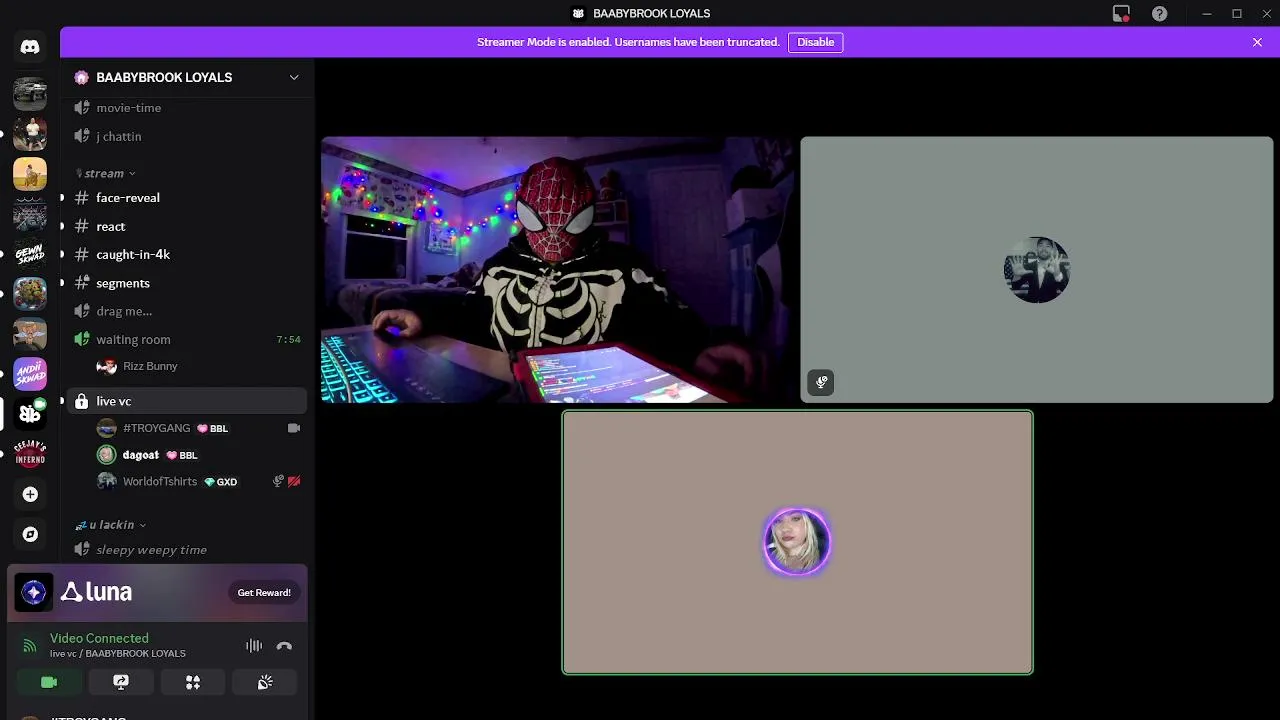Click Disable in Streamer Mode banner
The height and width of the screenshot is (720, 1280).
point(815,42)
